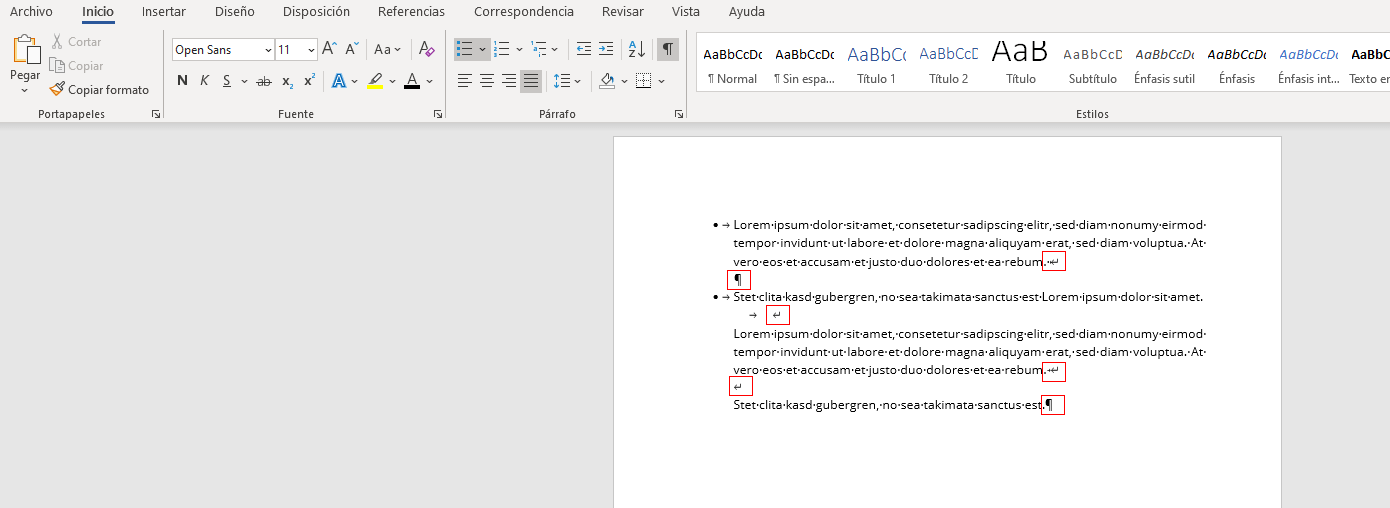Increase the paragraph indent
The width and height of the screenshot is (1390, 508).
[606, 49]
